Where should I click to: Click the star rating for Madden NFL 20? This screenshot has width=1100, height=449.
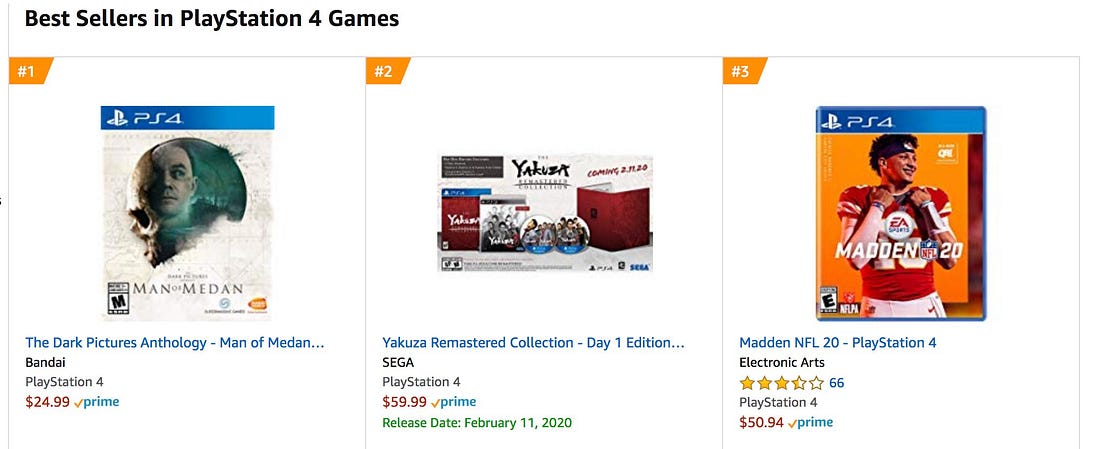click(x=782, y=383)
